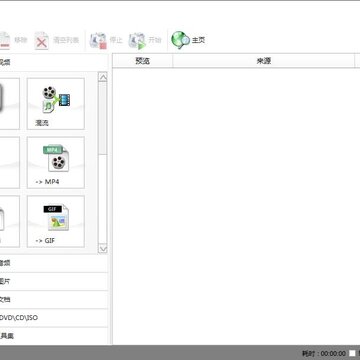Image resolution: width=360 pixels, height=360 pixels.
Task: Click the 清空列表 text label
Action: (66, 41)
